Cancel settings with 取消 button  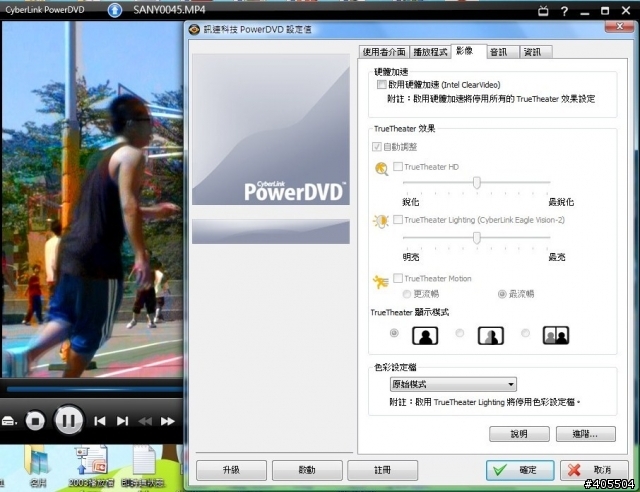coord(594,470)
